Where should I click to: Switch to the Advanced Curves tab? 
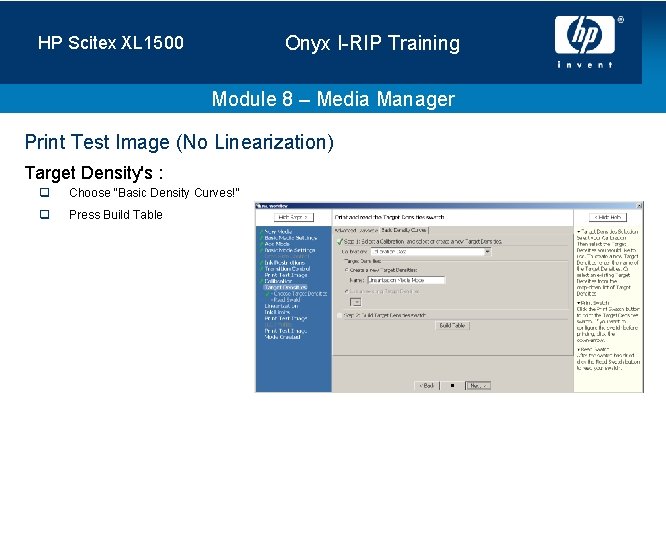point(356,230)
